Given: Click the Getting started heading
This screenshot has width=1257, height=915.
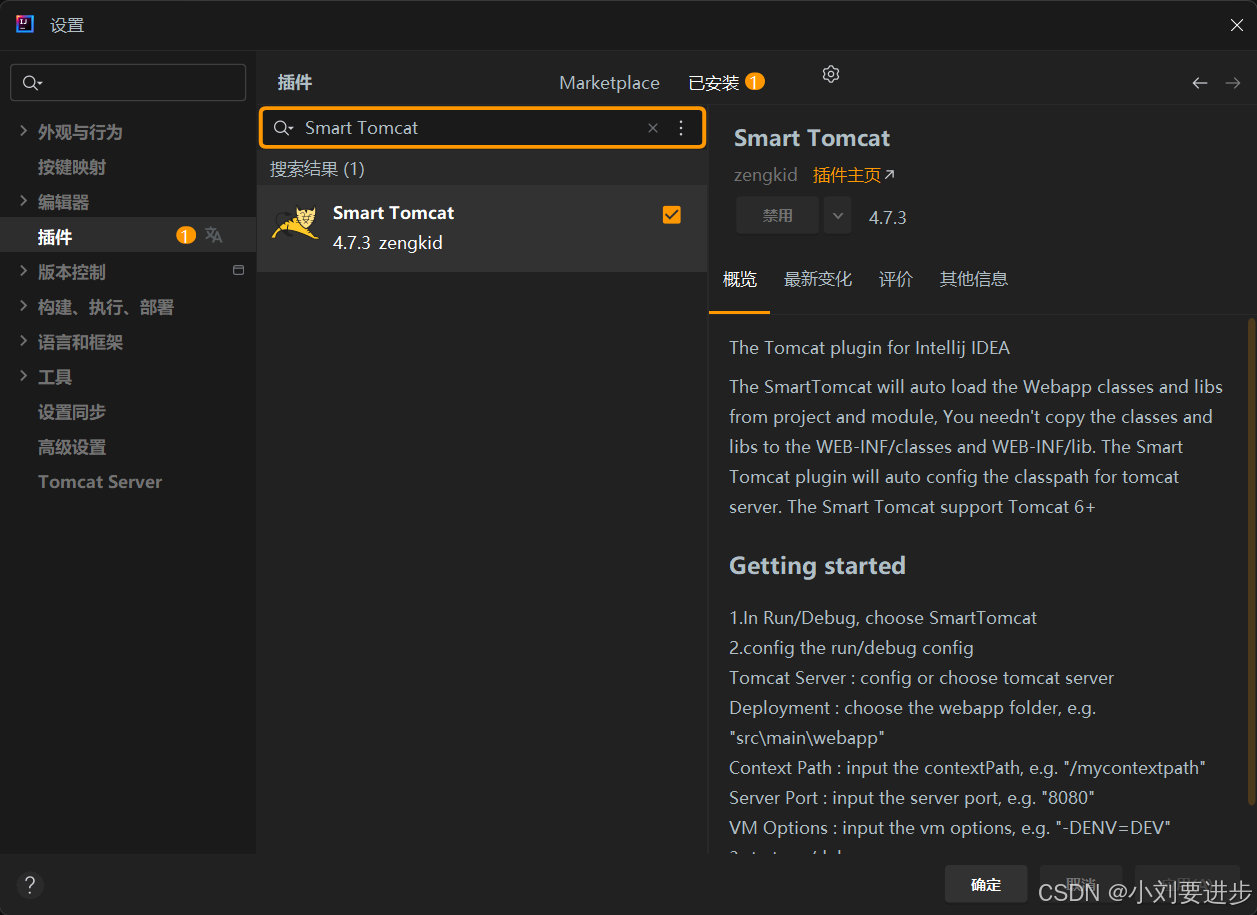Looking at the screenshot, I should [817, 566].
